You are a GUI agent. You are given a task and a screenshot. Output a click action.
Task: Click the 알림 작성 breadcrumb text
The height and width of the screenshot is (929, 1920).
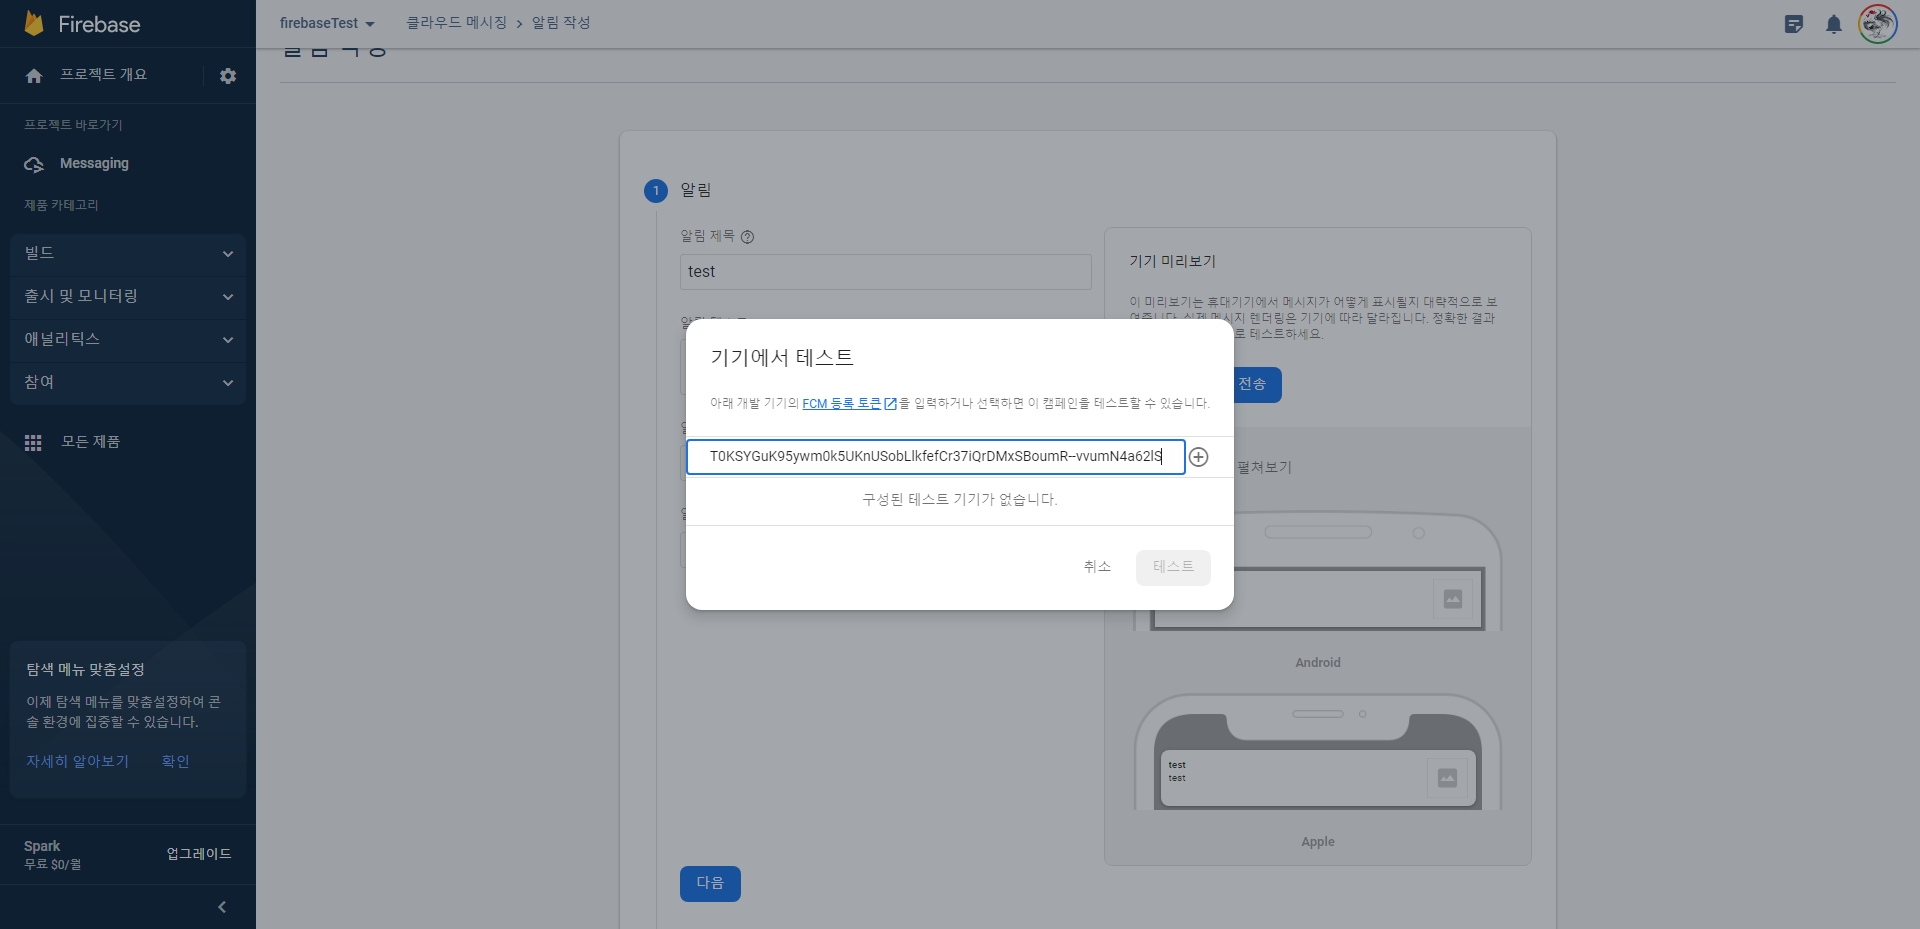561,22
